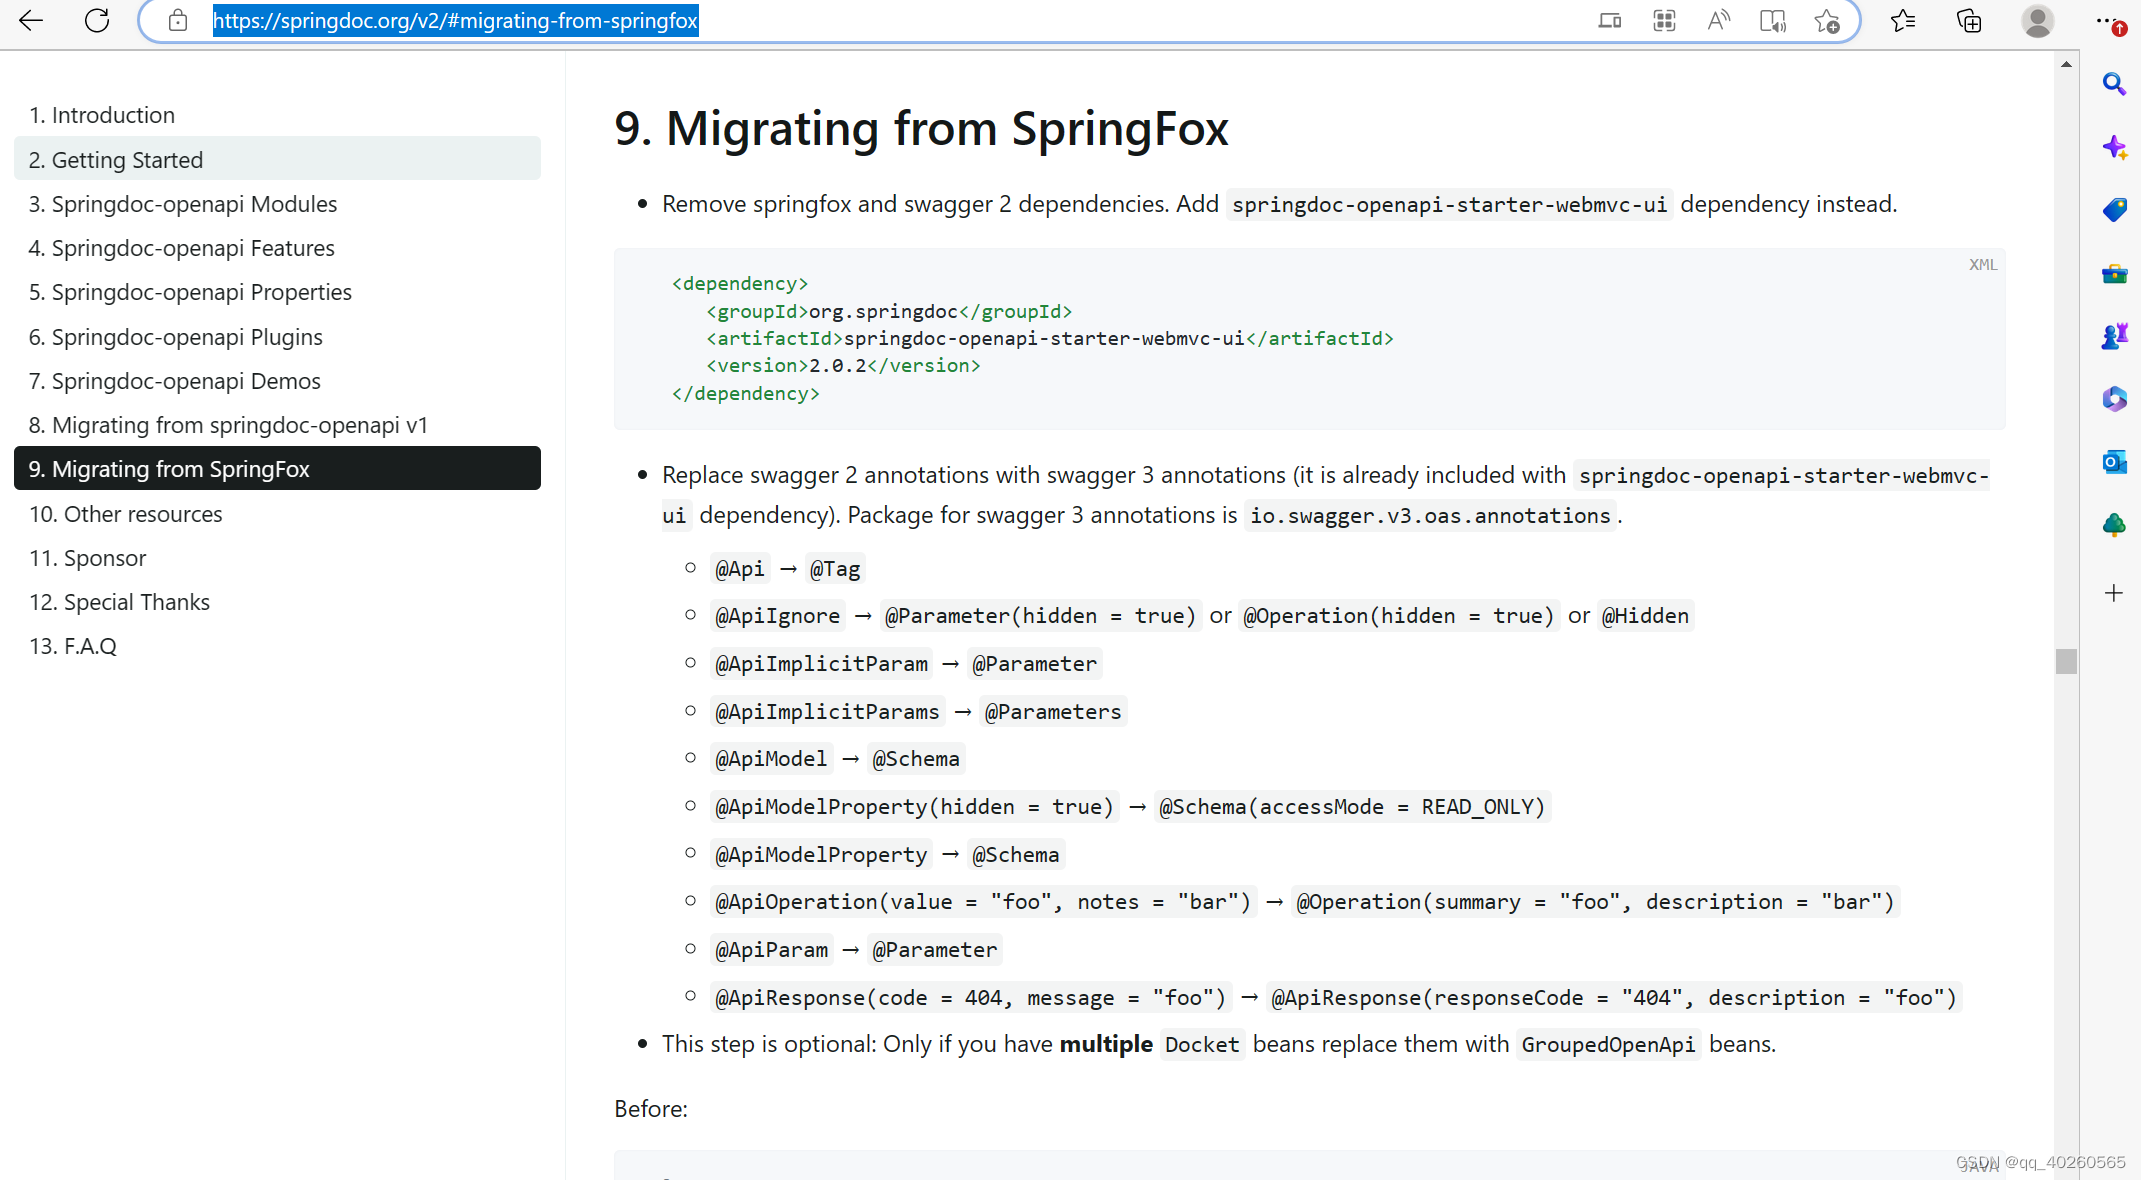
Task: Click the scroll up arrow
Action: [2066, 64]
